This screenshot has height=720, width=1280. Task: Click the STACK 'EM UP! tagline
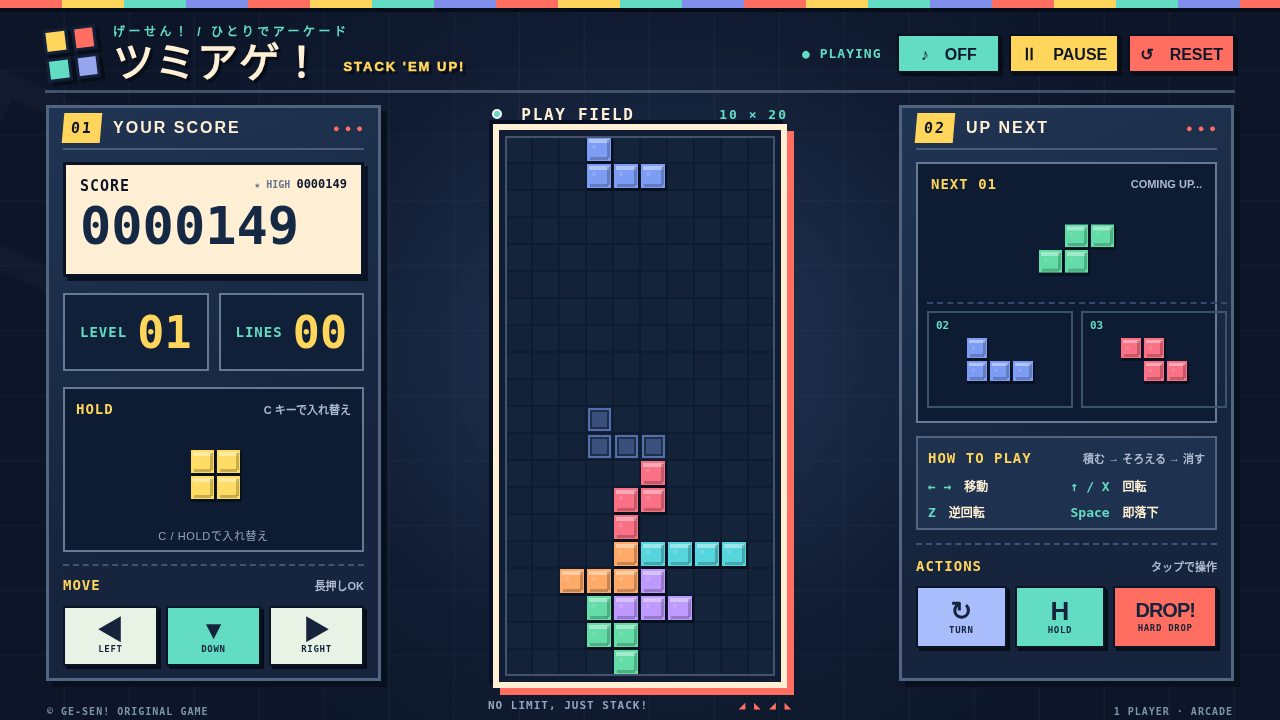click(404, 67)
